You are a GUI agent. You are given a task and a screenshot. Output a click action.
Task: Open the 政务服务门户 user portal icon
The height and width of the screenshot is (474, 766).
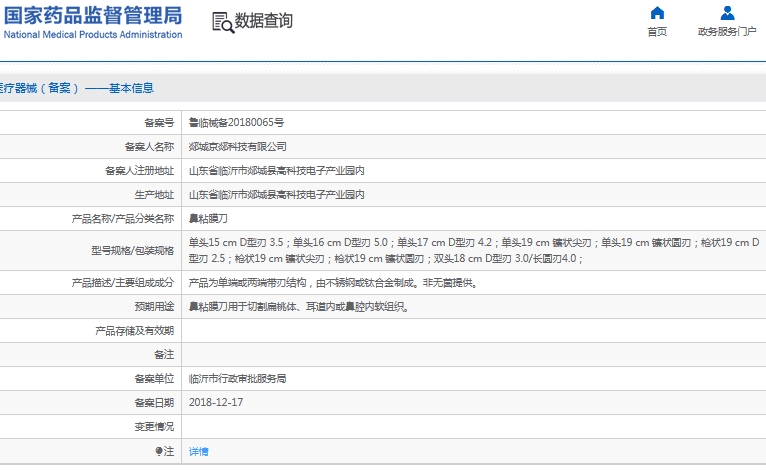(x=727, y=13)
